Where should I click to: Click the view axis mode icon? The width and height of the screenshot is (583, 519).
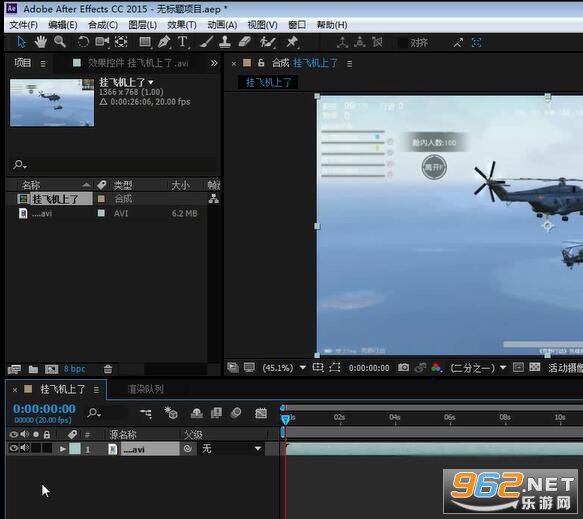tap(377, 42)
